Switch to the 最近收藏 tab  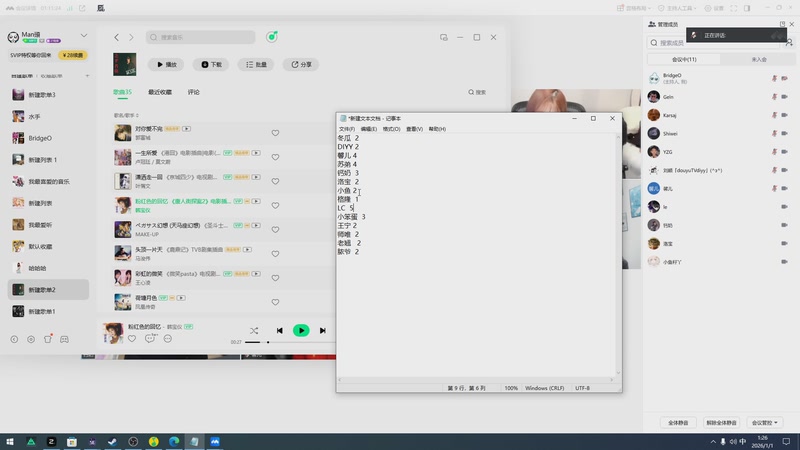[160, 92]
